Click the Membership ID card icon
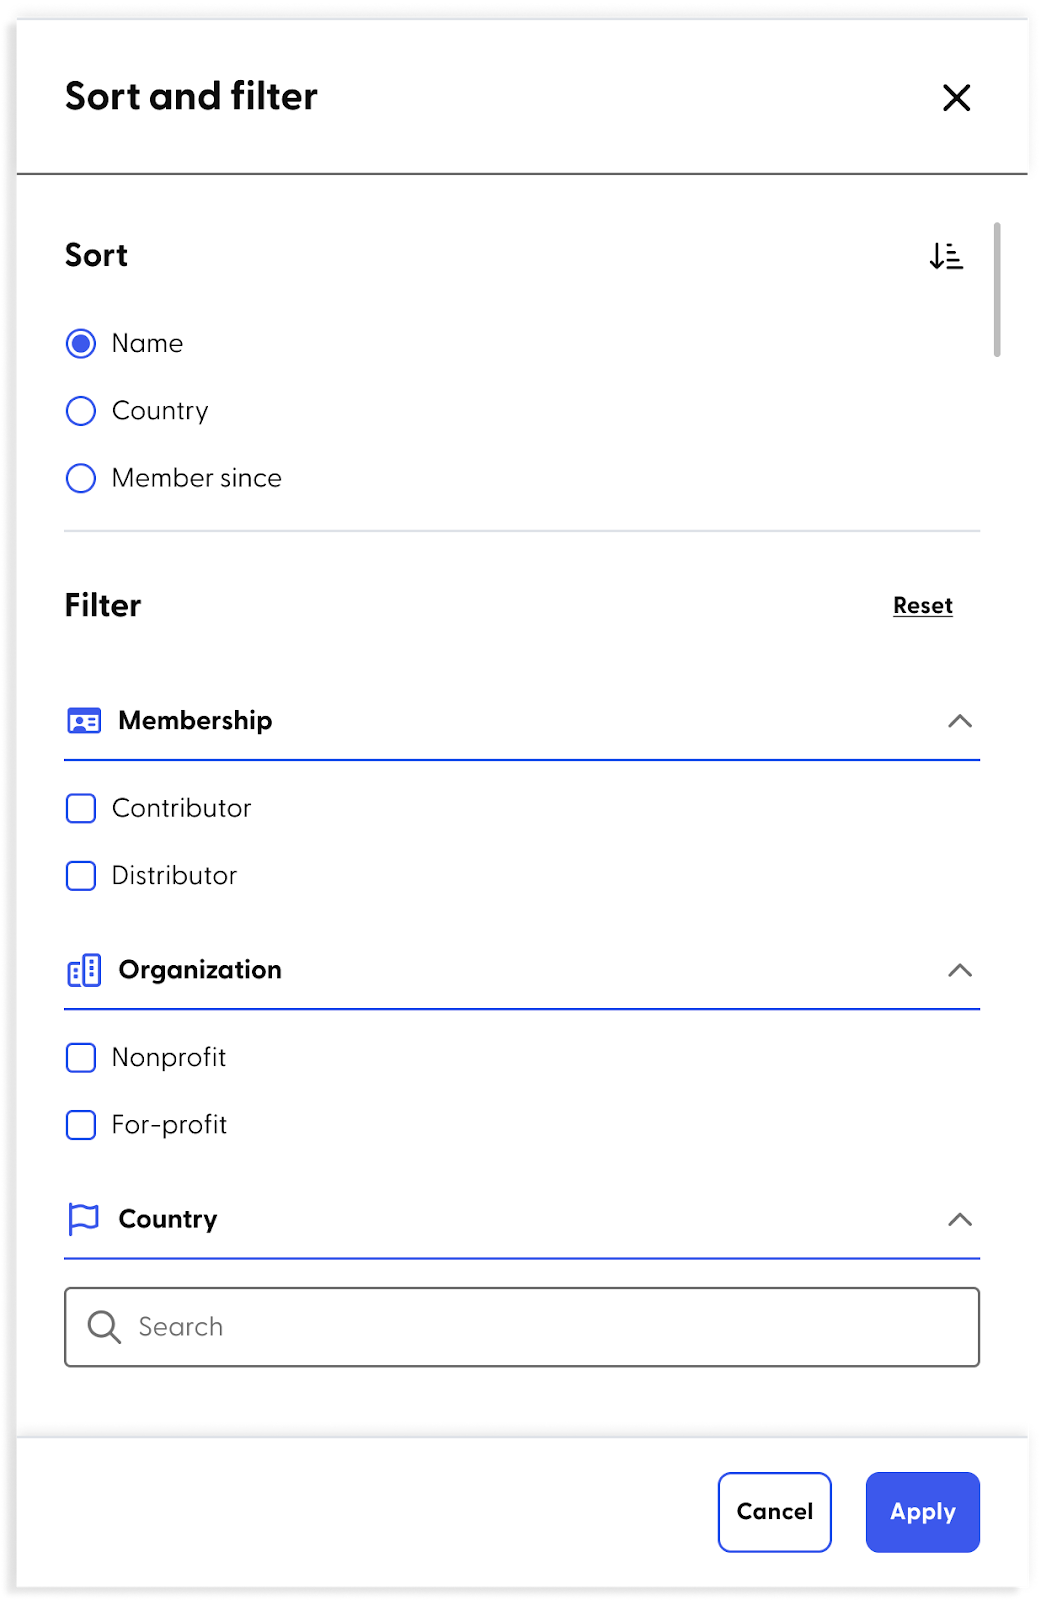The height and width of the screenshot is (1600, 1041). click(84, 721)
